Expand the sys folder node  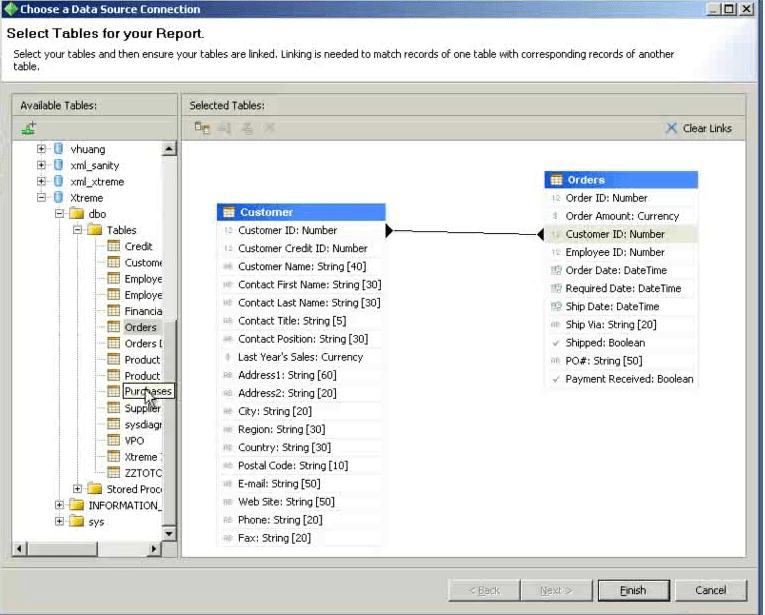[59, 522]
